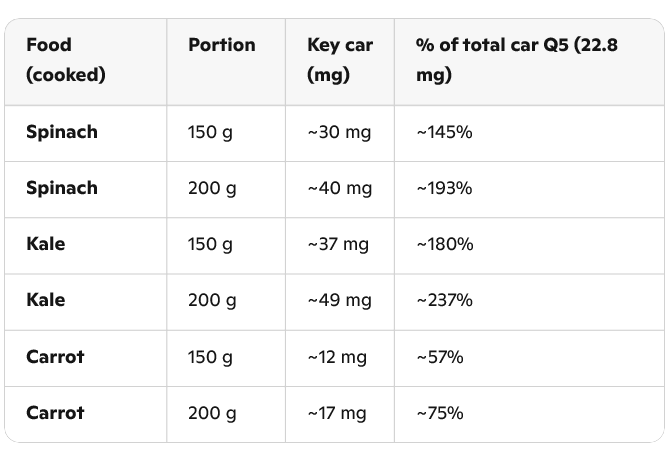Click the ~49 mg value cell
670x460 pixels.
coord(339,300)
